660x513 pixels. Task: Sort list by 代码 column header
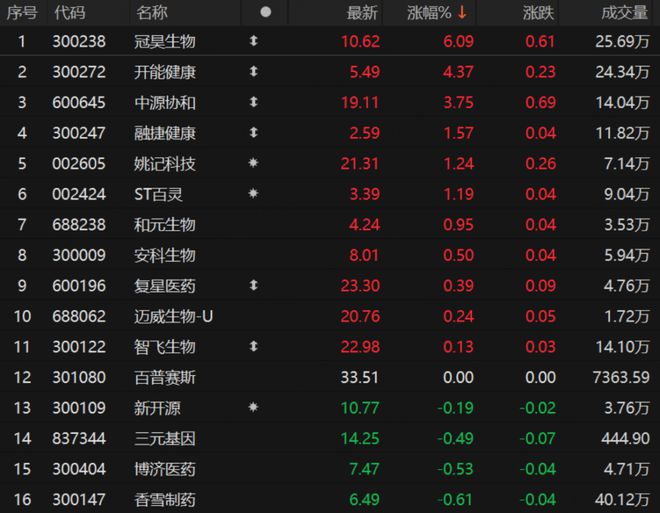[x=70, y=13]
